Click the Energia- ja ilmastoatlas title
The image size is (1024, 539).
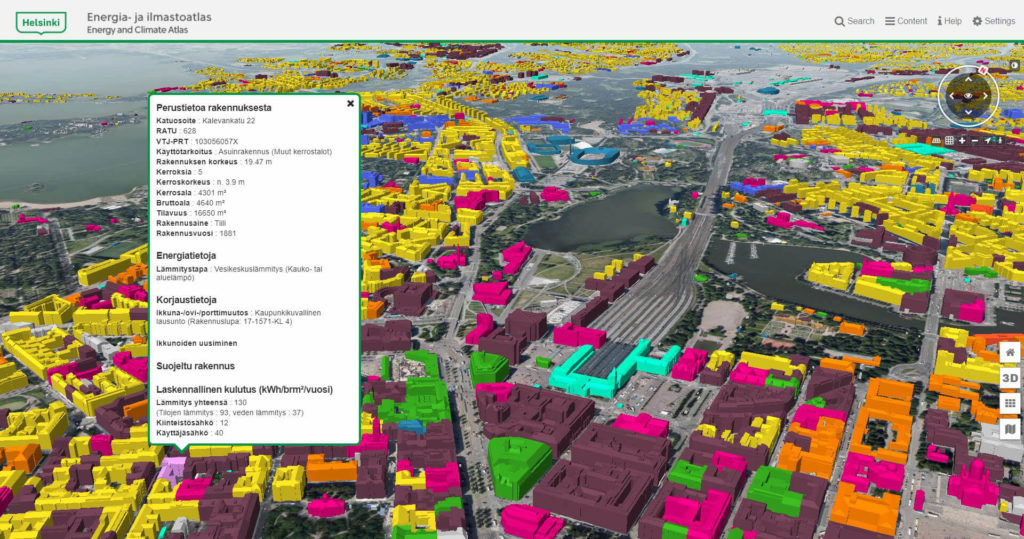(149, 17)
